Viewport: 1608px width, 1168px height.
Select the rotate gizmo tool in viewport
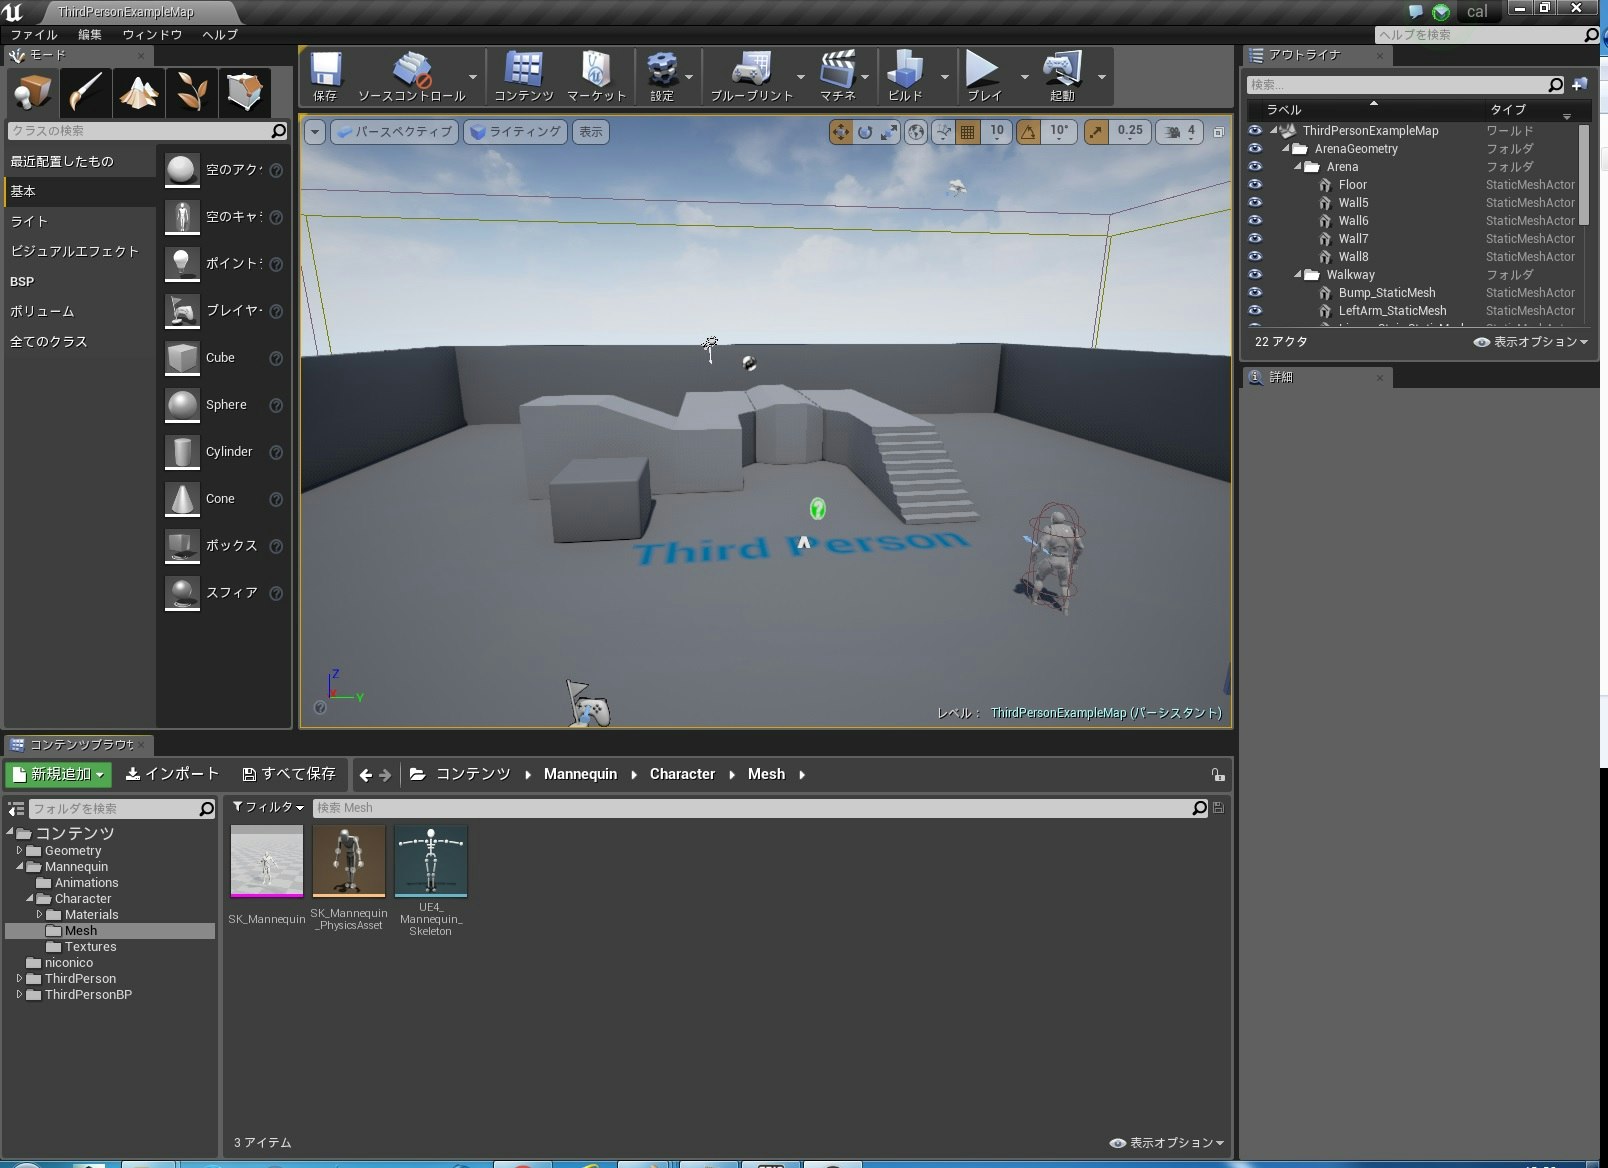865,132
